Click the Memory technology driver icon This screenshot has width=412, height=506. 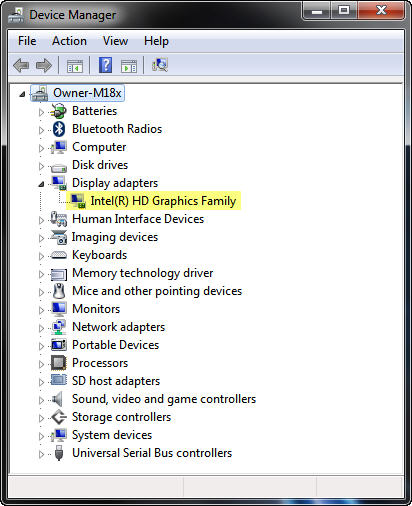[59, 274]
